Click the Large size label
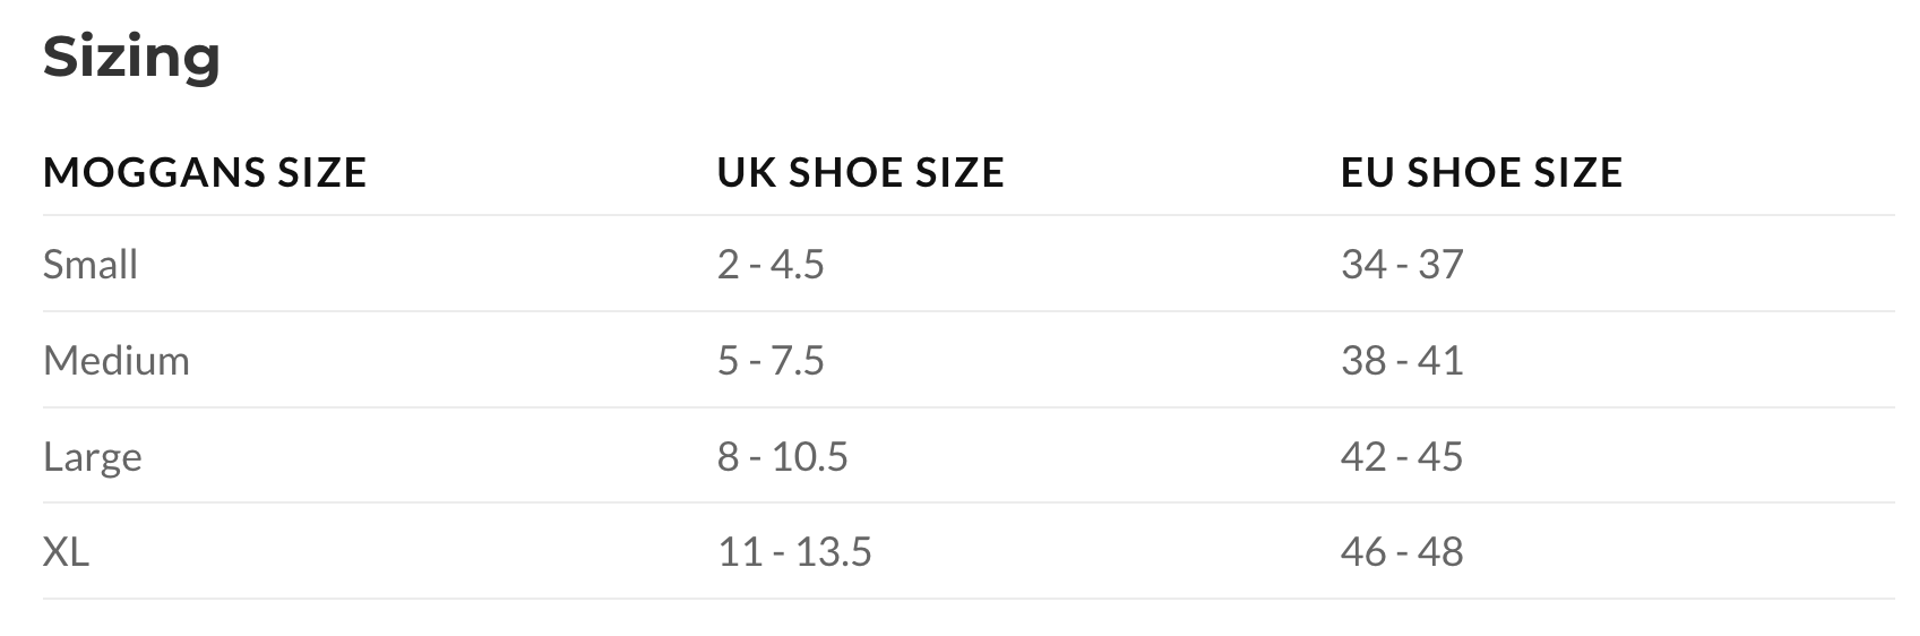The width and height of the screenshot is (1920, 636). tap(92, 457)
